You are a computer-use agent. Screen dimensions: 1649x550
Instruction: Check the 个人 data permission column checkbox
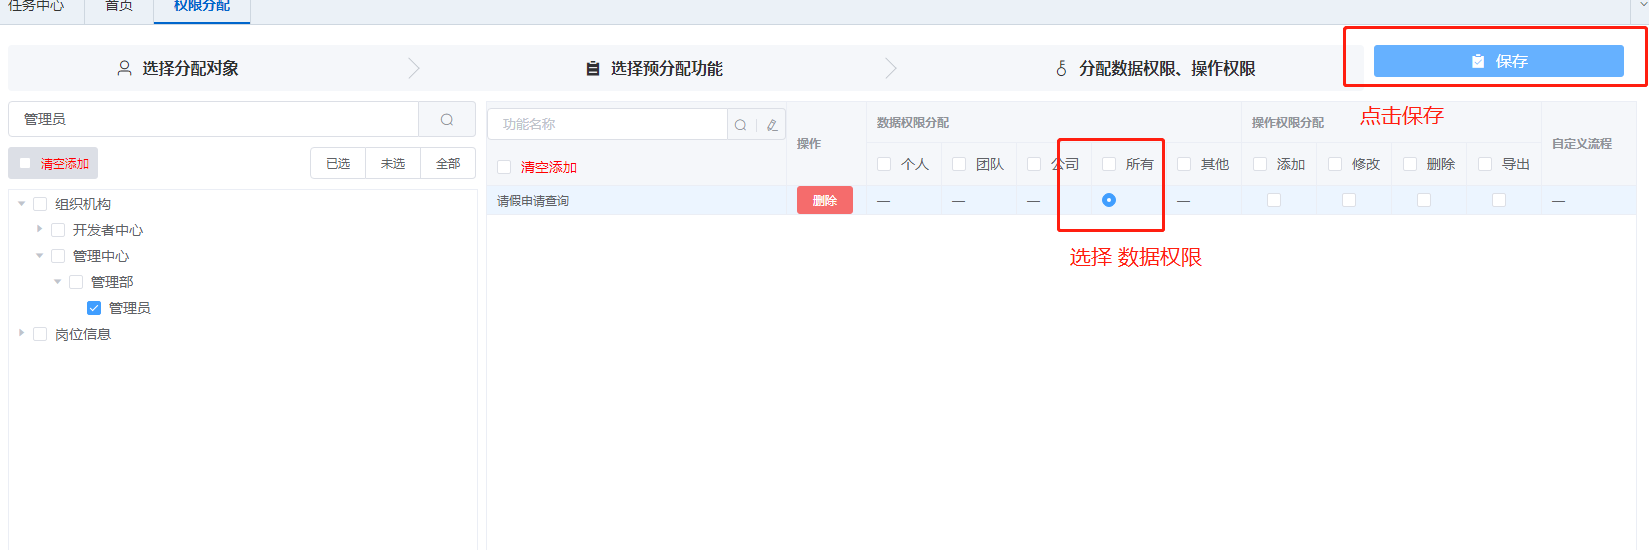click(884, 164)
